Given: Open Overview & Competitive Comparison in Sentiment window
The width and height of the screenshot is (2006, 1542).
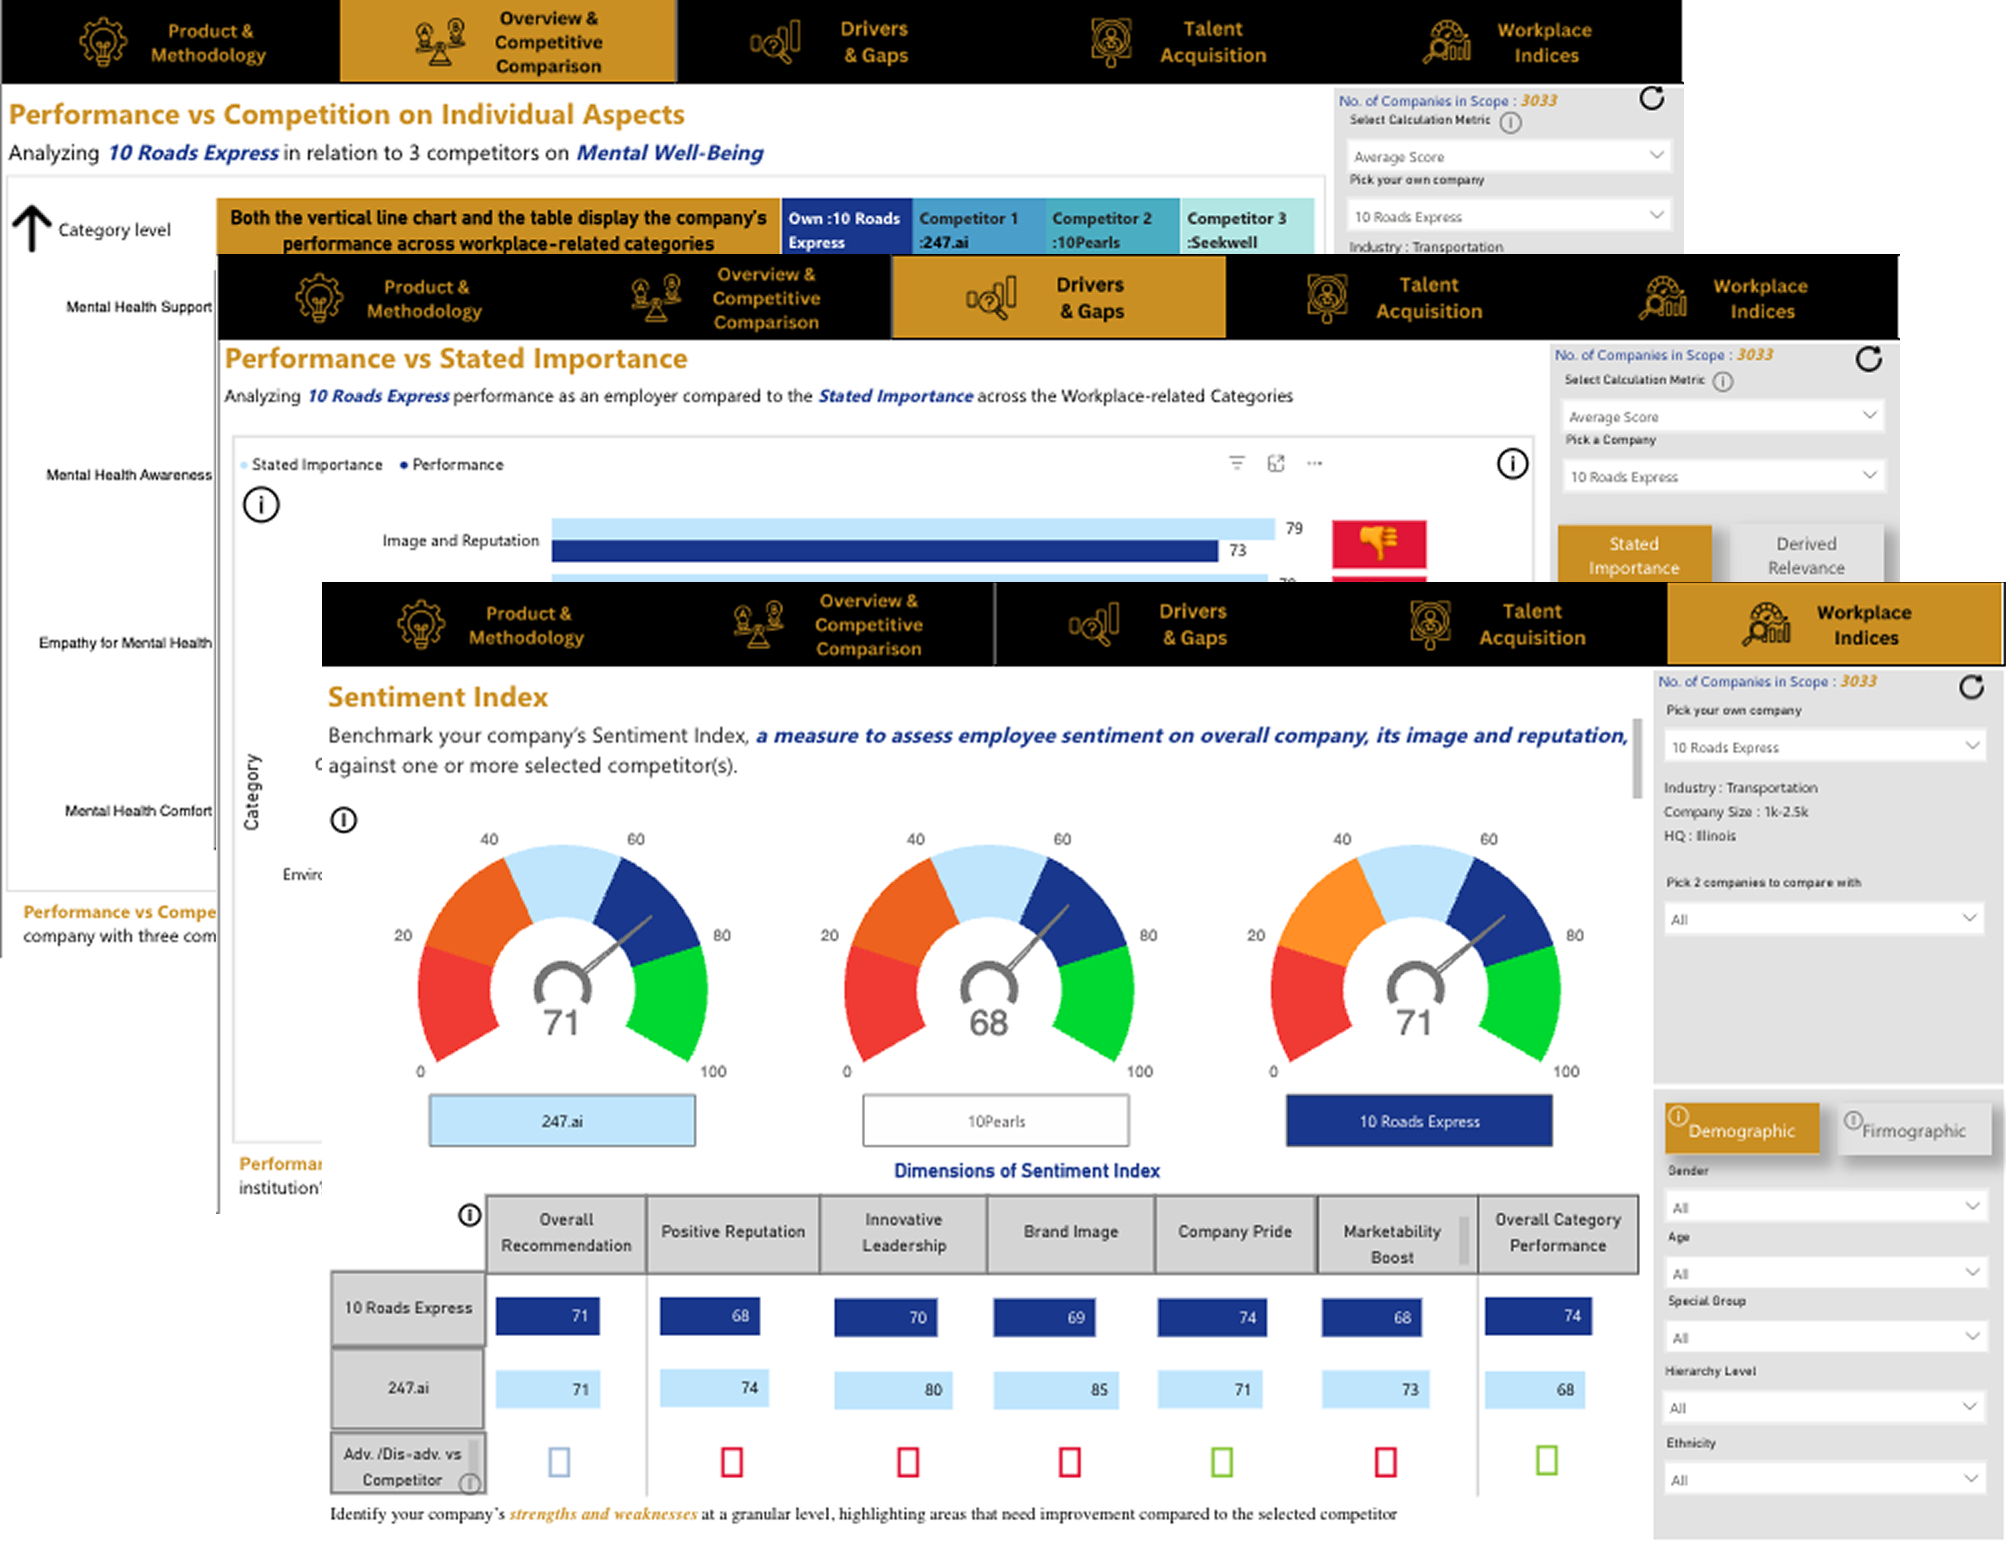Looking at the screenshot, I should click(827, 625).
